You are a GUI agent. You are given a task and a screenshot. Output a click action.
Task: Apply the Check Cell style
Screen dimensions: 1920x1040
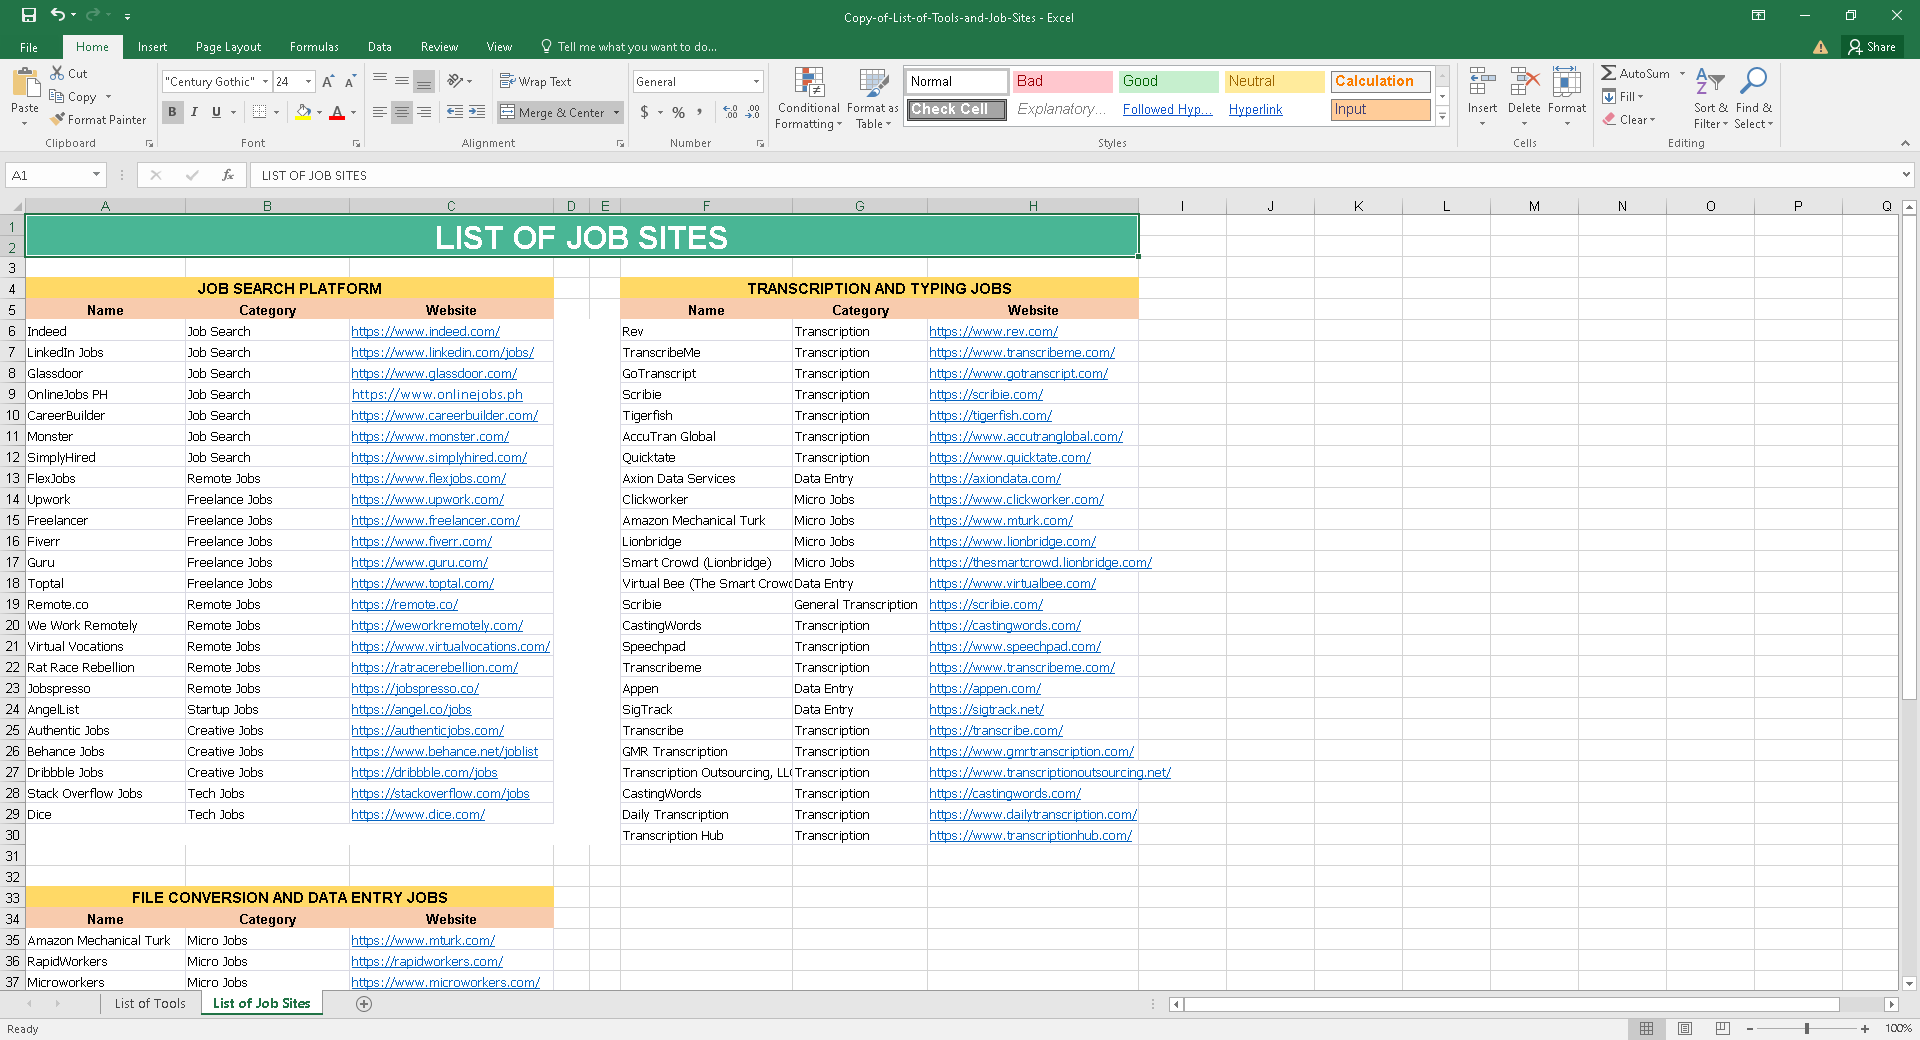pos(957,110)
